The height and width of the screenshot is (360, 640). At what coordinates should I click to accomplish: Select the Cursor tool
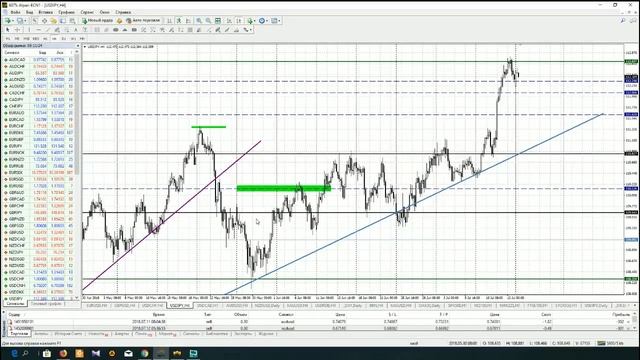pyautogui.click(x=7, y=30)
